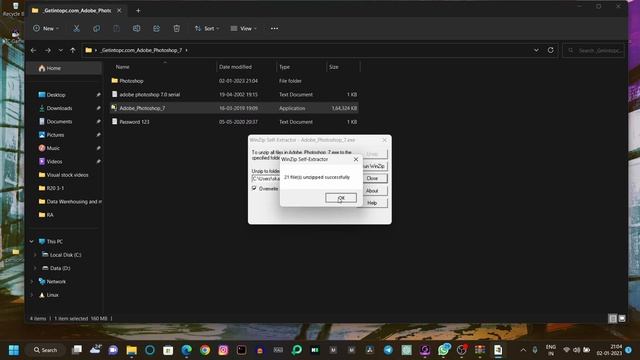Click the Search box in Explorer
Screen dimensions: 640x360
pos(594,50)
